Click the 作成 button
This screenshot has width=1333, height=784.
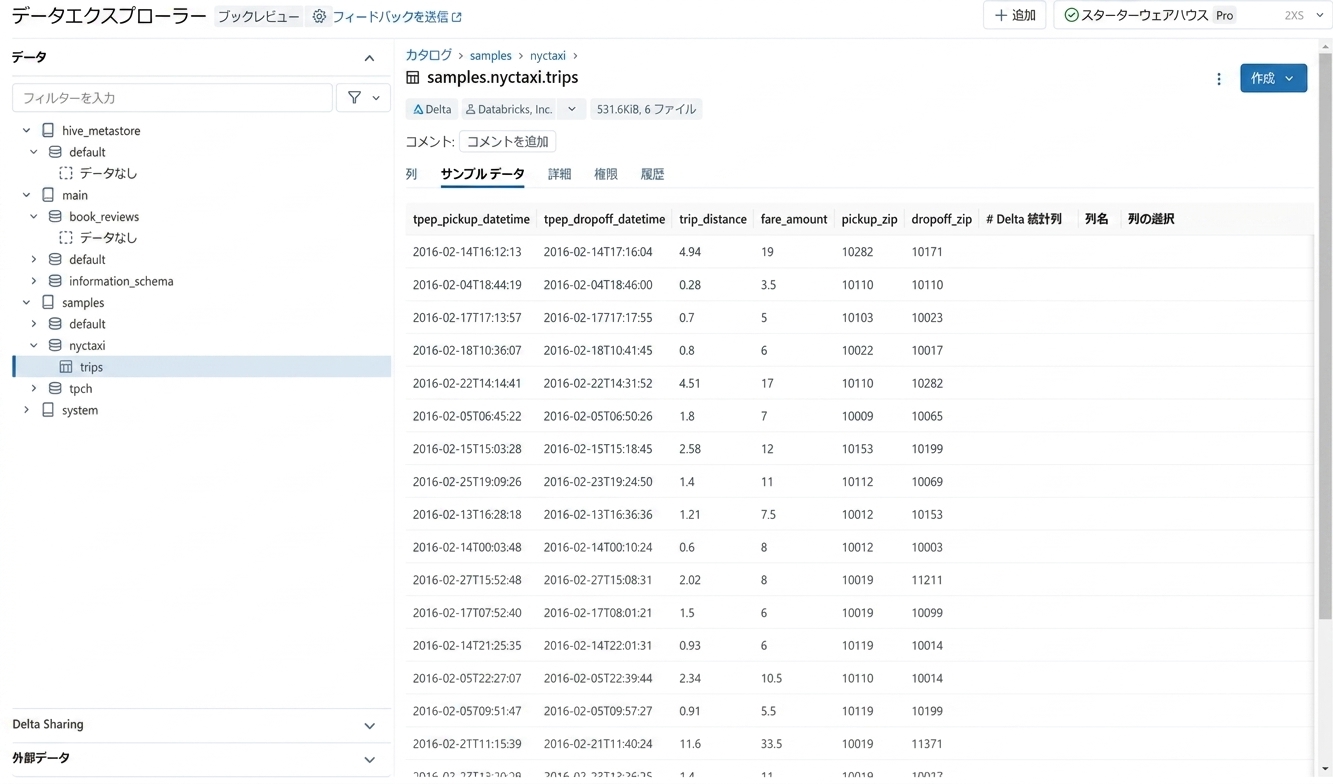[x=1273, y=78]
